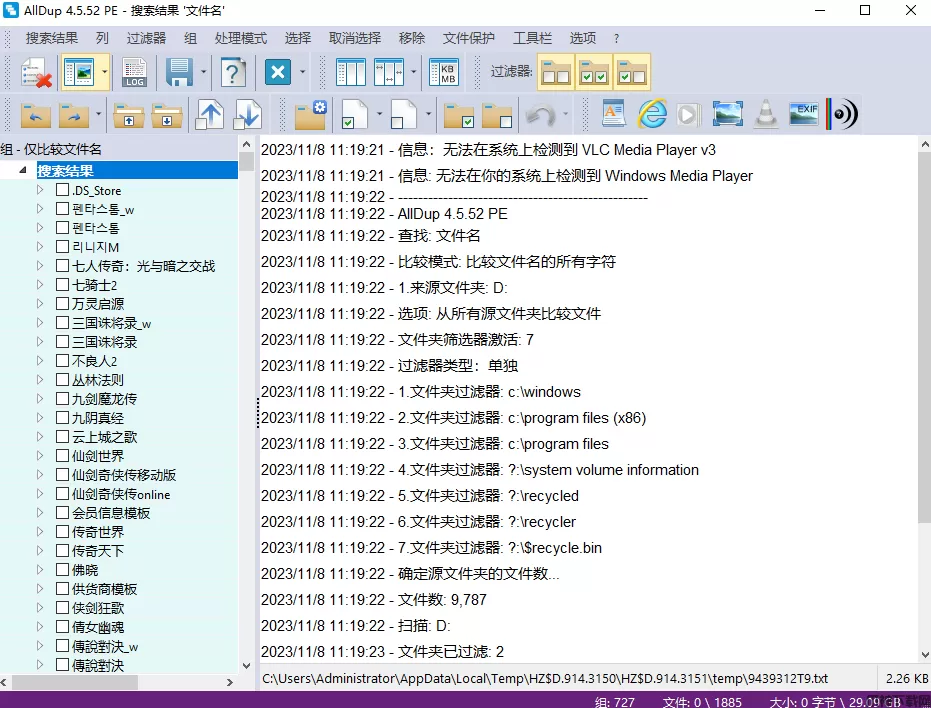The image size is (931, 708).
Task: Open dropdown arrow beside save icon
Action: 203,73
